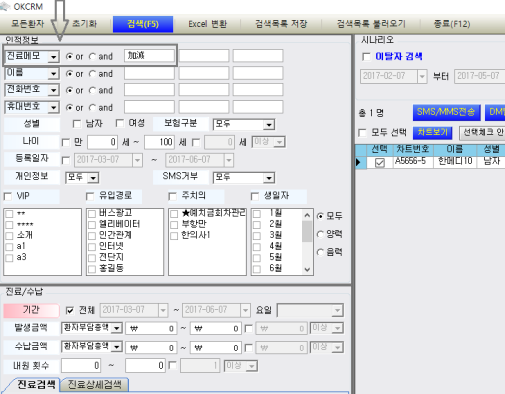
Task: Open the SMS거부 dropdown
Action: pos(269,178)
